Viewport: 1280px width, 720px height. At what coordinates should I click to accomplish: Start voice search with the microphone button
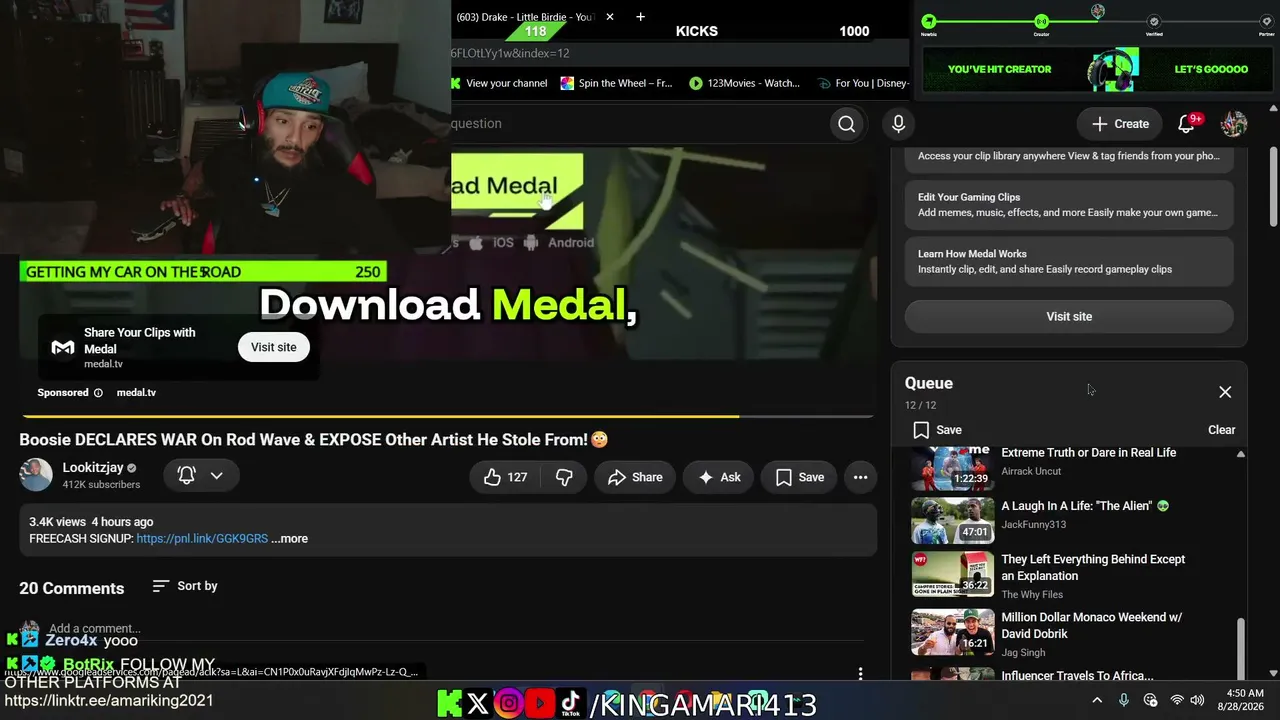[x=898, y=124]
